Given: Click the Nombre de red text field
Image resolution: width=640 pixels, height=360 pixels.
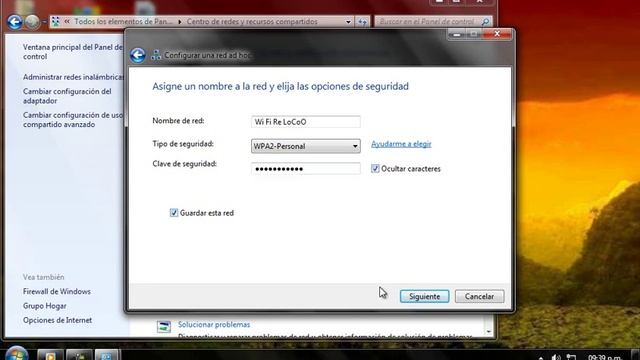Looking at the screenshot, I should click(306, 122).
